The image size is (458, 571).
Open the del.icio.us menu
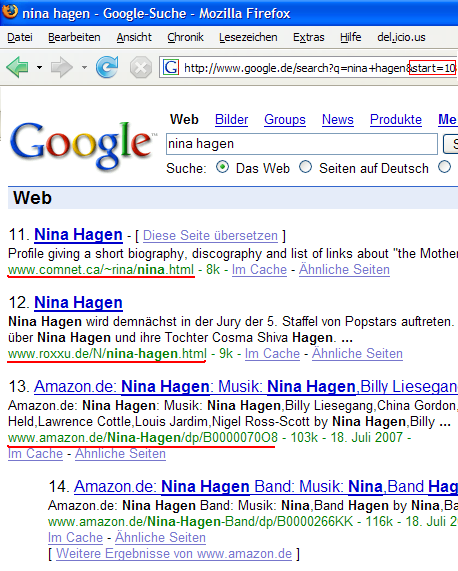(401, 37)
